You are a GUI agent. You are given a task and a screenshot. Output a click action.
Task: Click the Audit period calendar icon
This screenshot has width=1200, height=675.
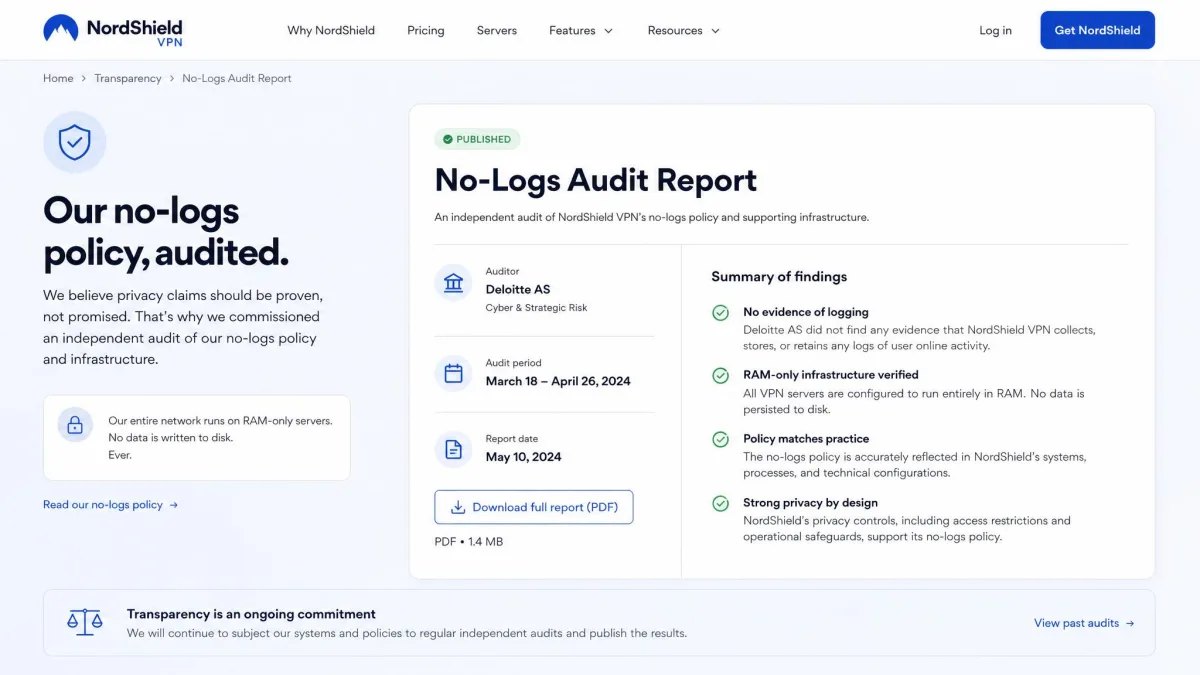pos(453,374)
